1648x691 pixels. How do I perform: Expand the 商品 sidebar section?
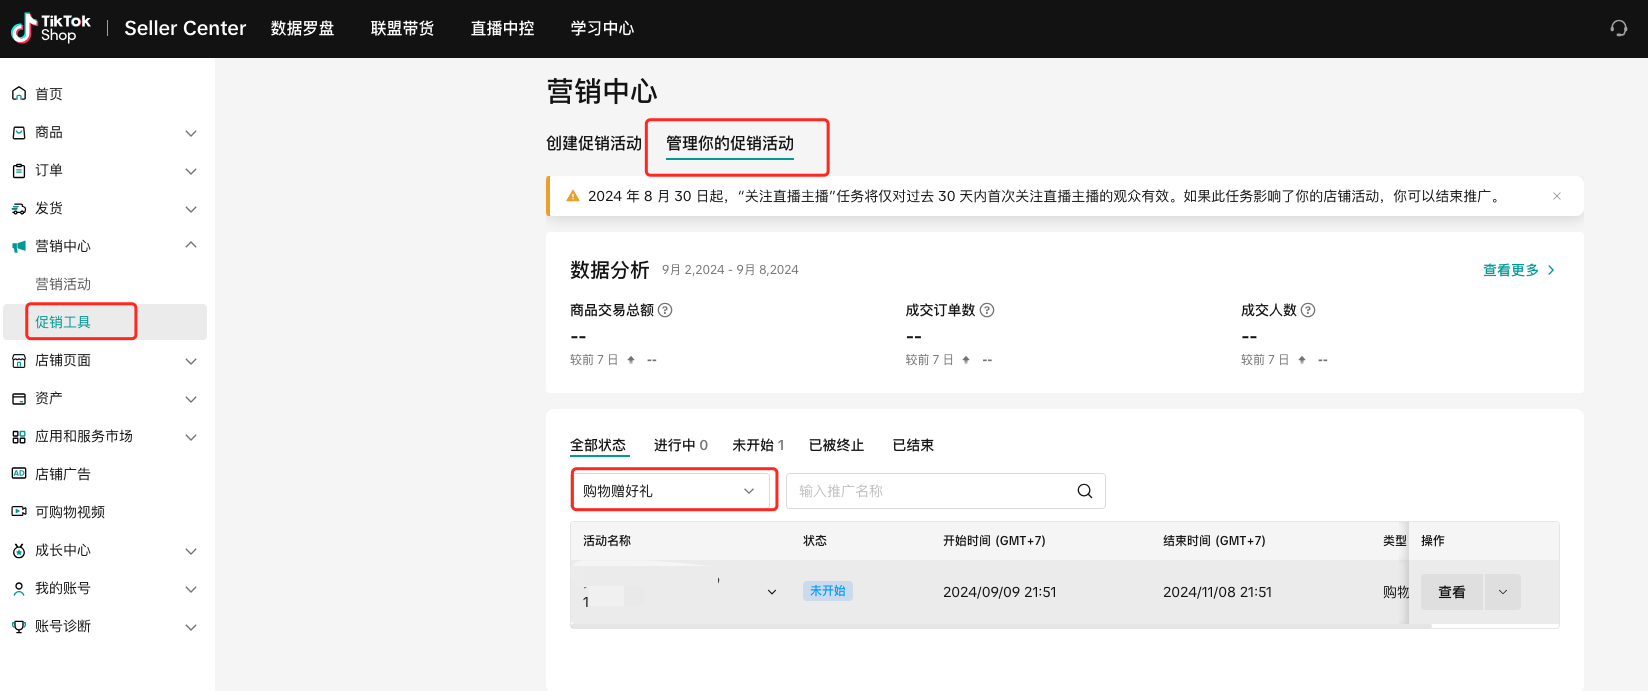point(190,133)
